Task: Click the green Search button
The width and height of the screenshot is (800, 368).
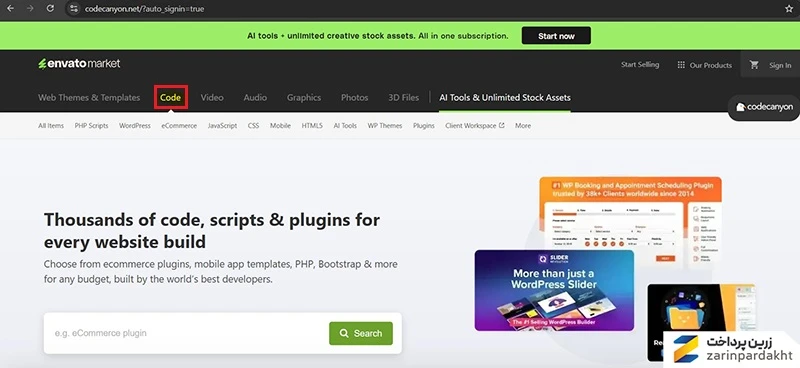Action: [x=361, y=333]
